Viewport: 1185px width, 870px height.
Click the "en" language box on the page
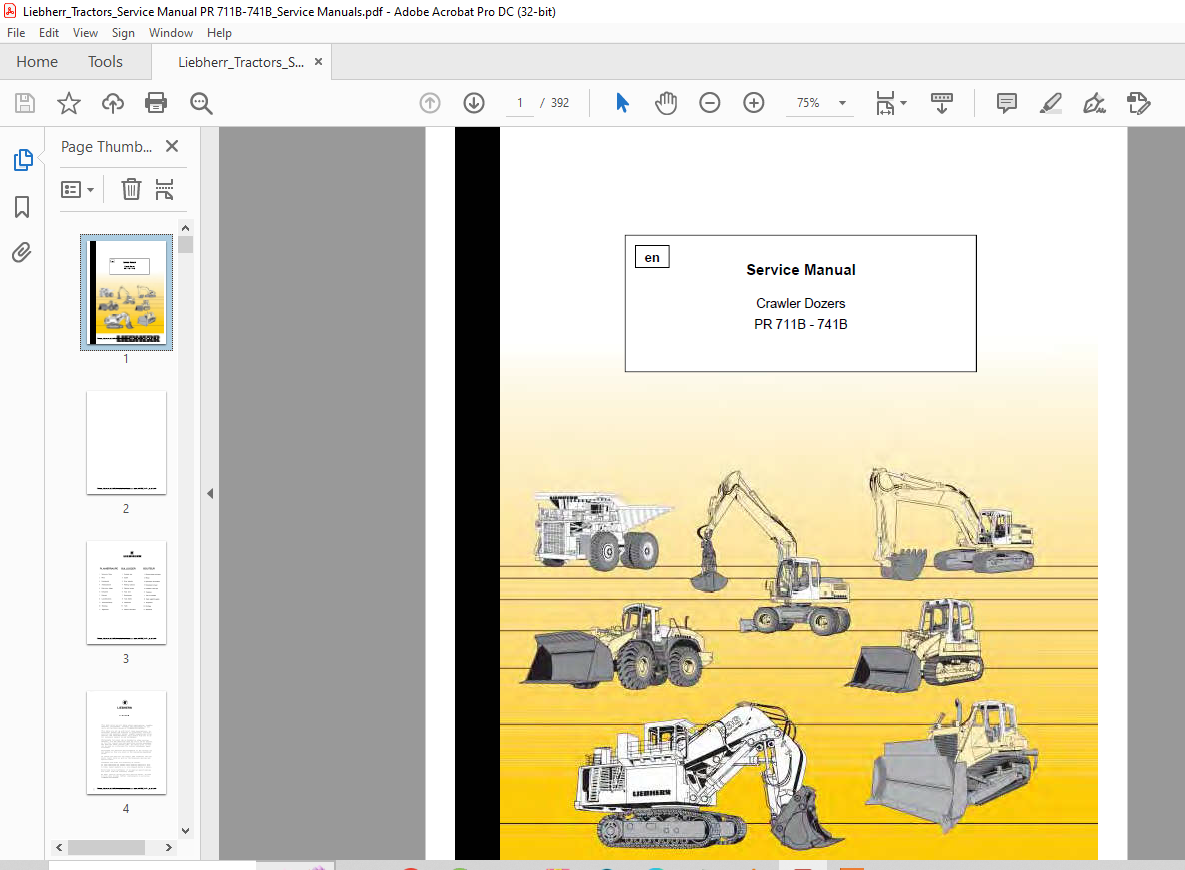(652, 257)
